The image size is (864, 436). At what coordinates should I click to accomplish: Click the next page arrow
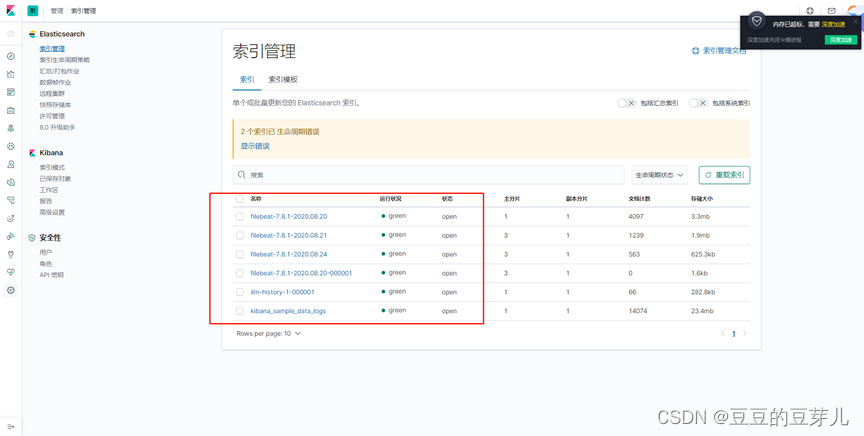[x=745, y=333]
